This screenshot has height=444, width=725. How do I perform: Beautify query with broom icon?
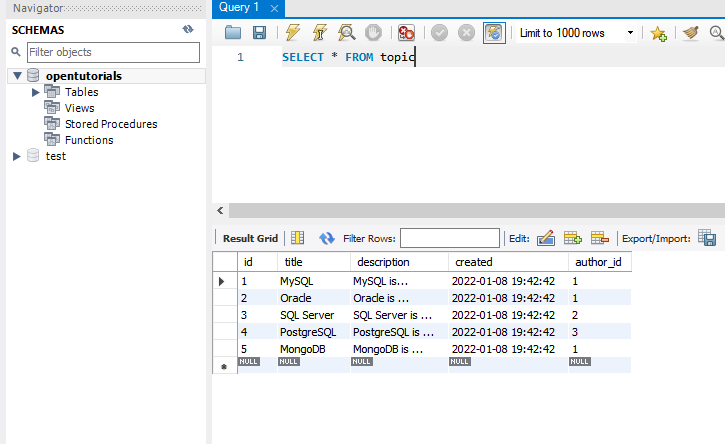pyautogui.click(x=691, y=33)
